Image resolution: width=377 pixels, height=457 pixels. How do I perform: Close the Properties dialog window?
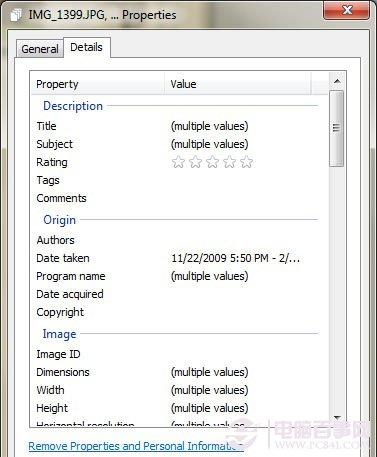tap(346, 10)
